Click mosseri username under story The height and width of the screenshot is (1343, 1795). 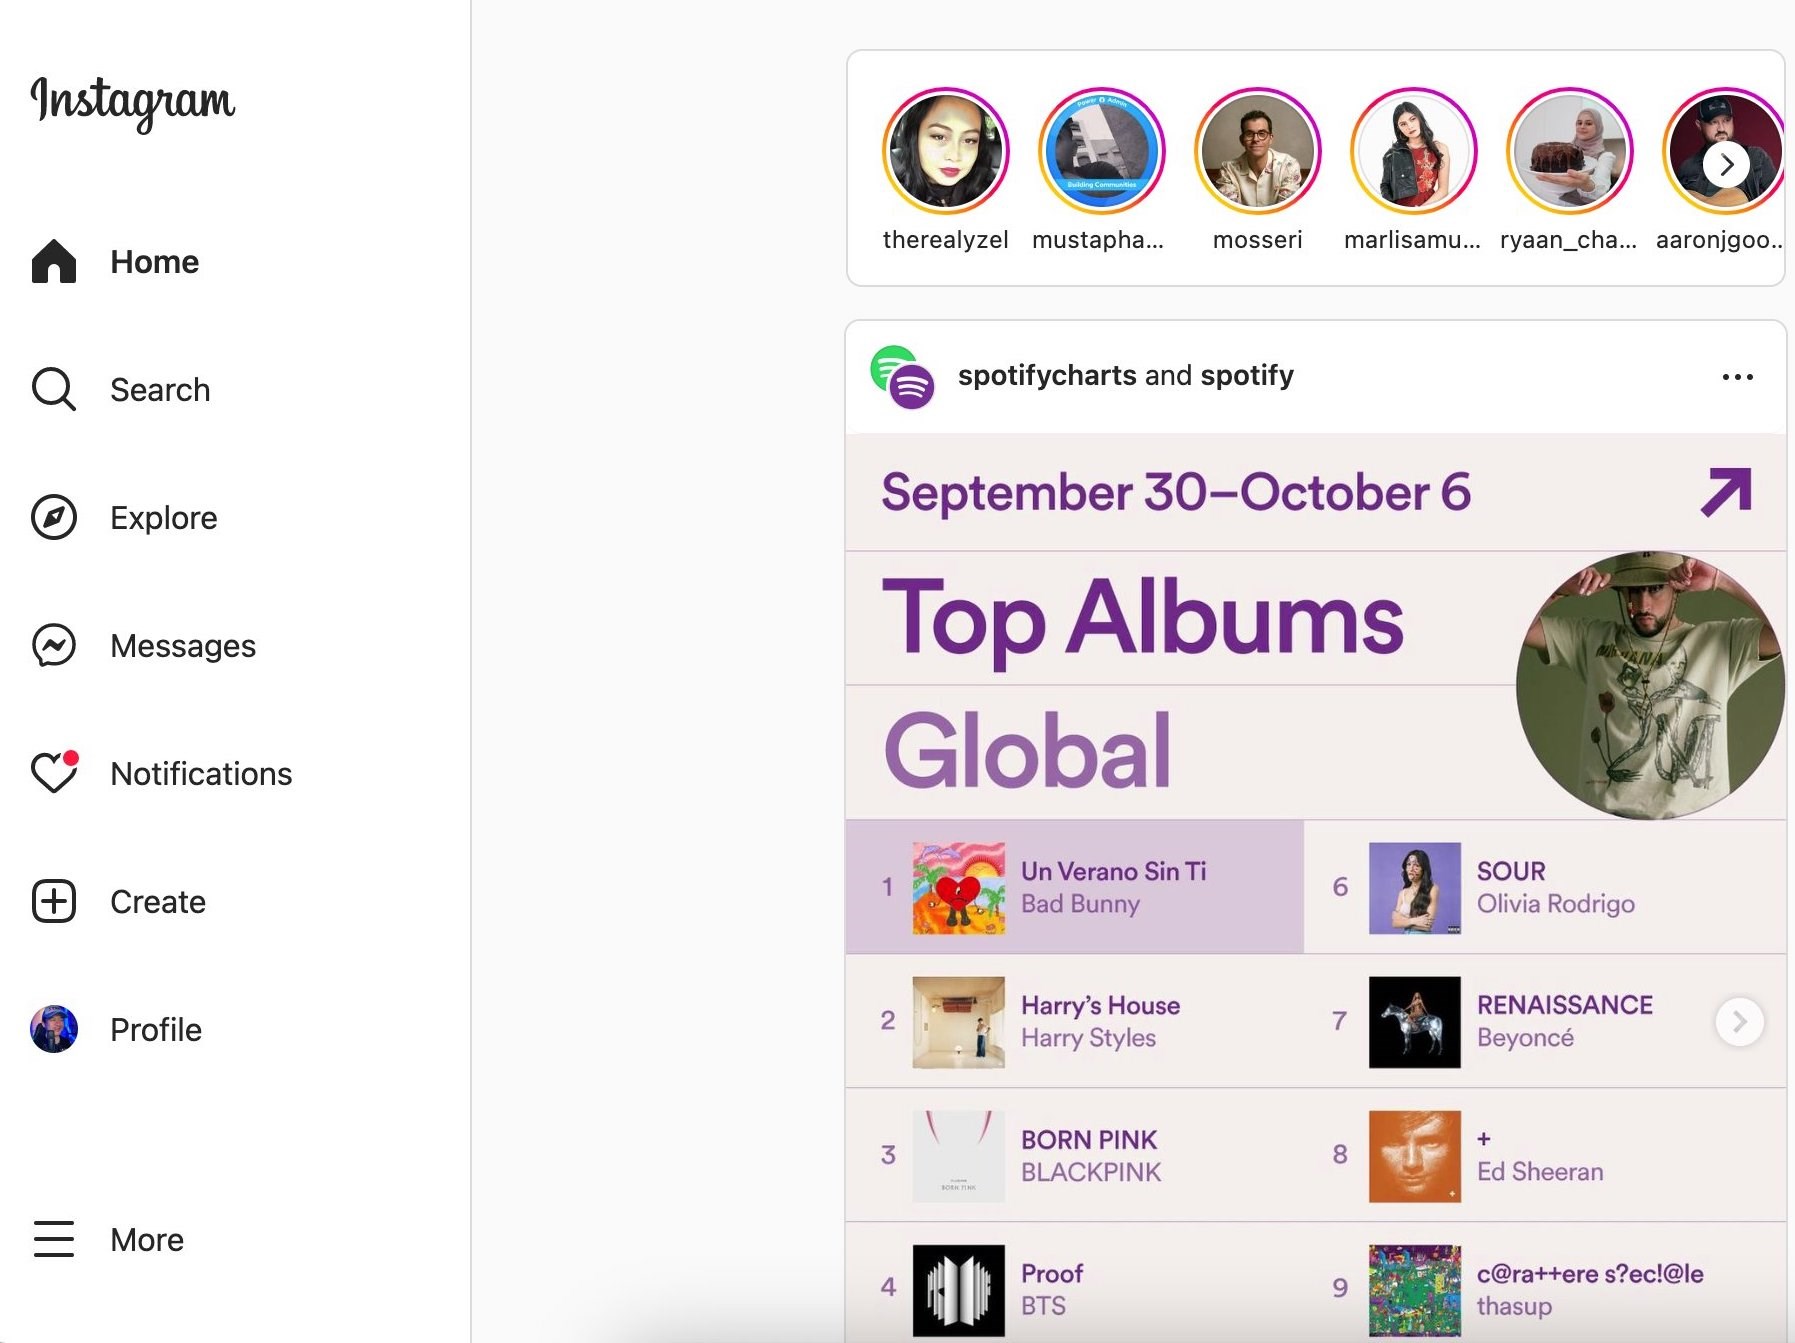pyautogui.click(x=1258, y=240)
